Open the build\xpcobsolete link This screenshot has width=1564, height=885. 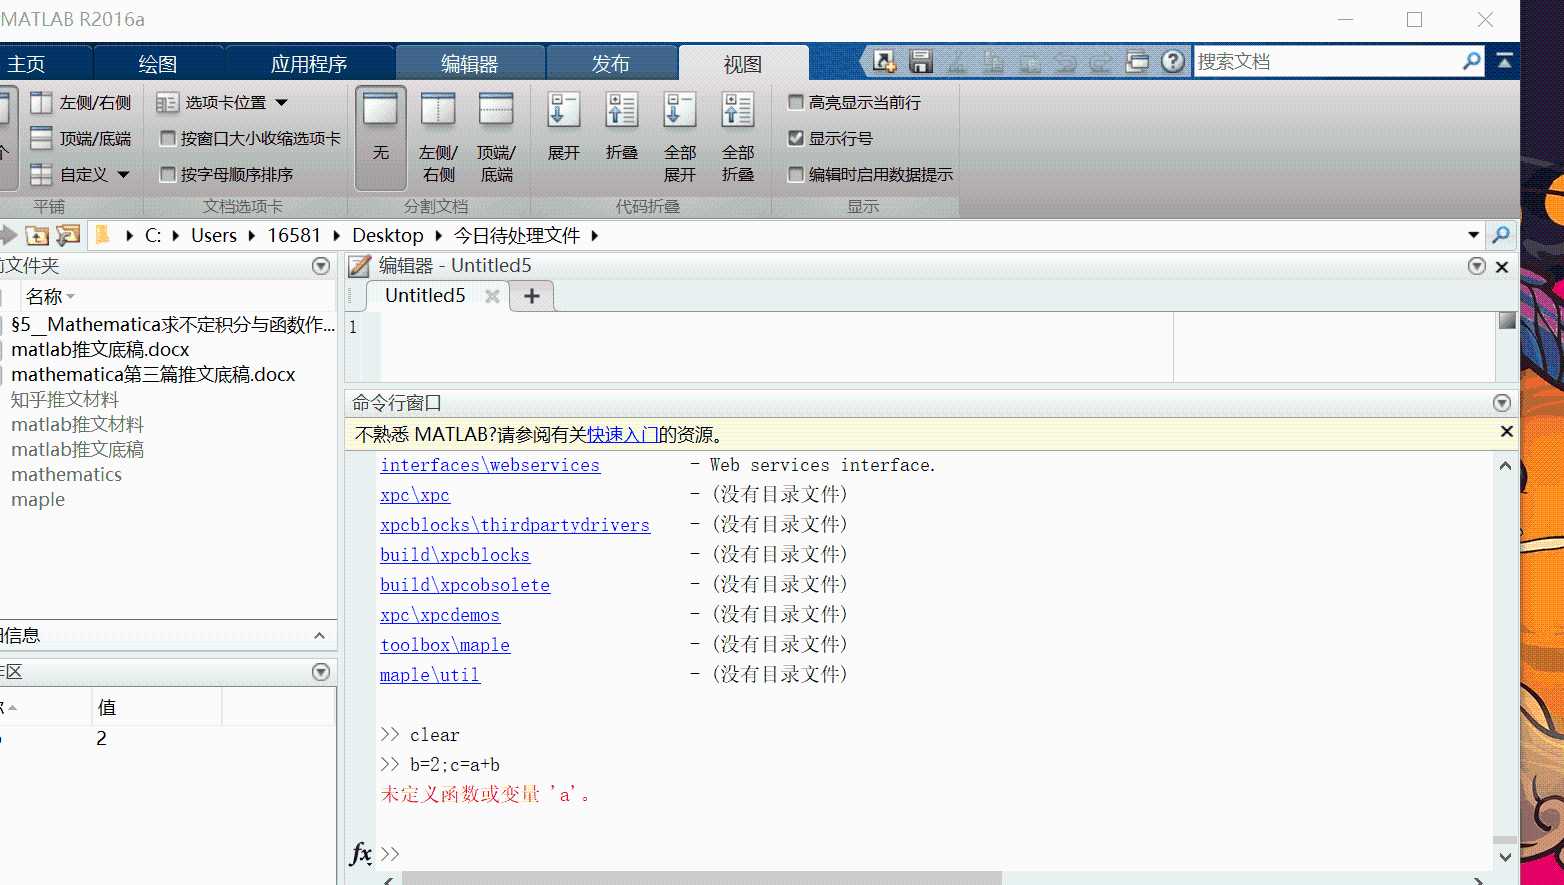click(465, 585)
